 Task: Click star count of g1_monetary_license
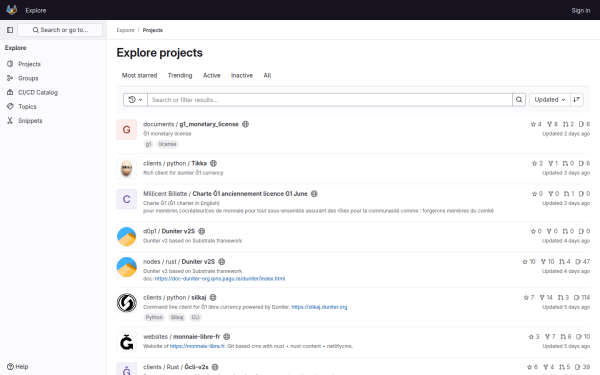[x=536, y=124]
